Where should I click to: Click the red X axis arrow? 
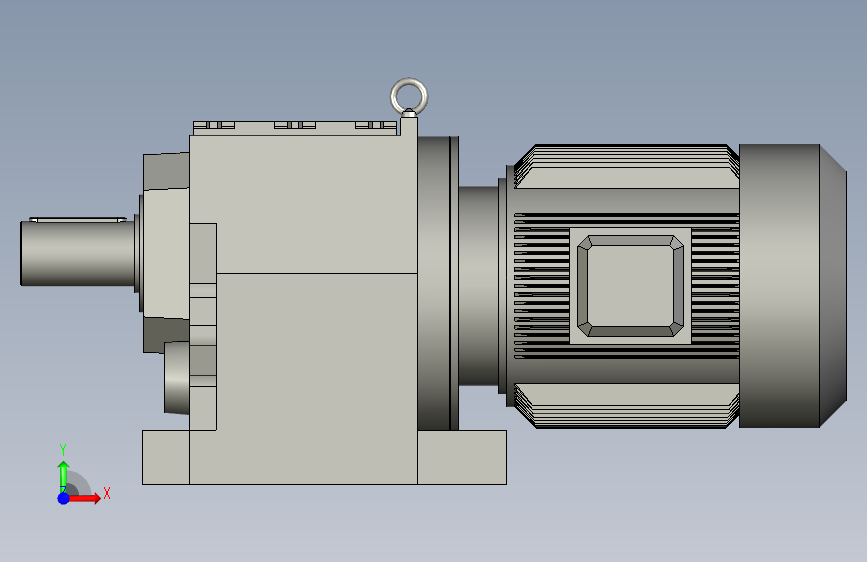click(x=85, y=498)
